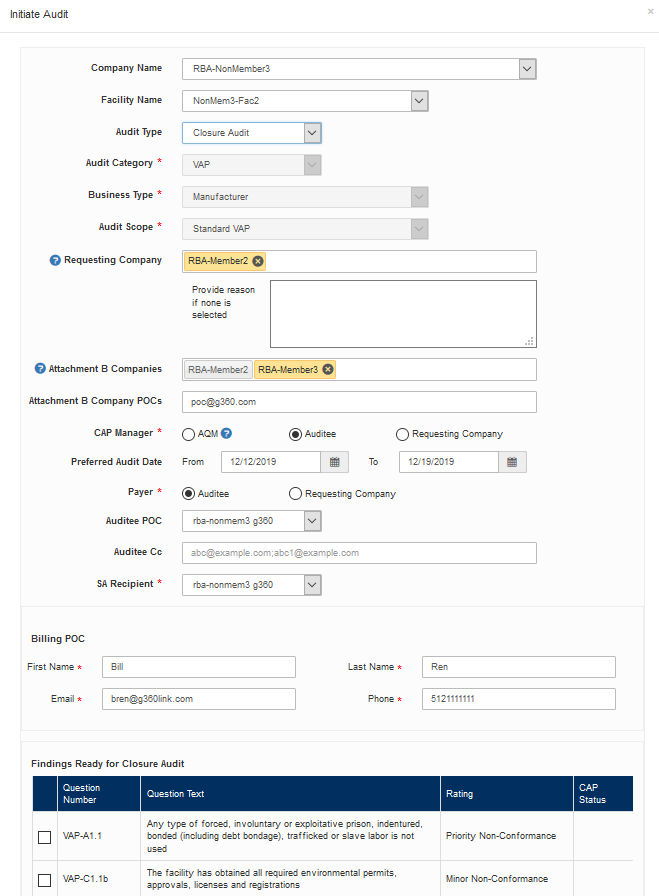Focus the Provide reason text area
This screenshot has height=896, width=659.
click(404, 314)
